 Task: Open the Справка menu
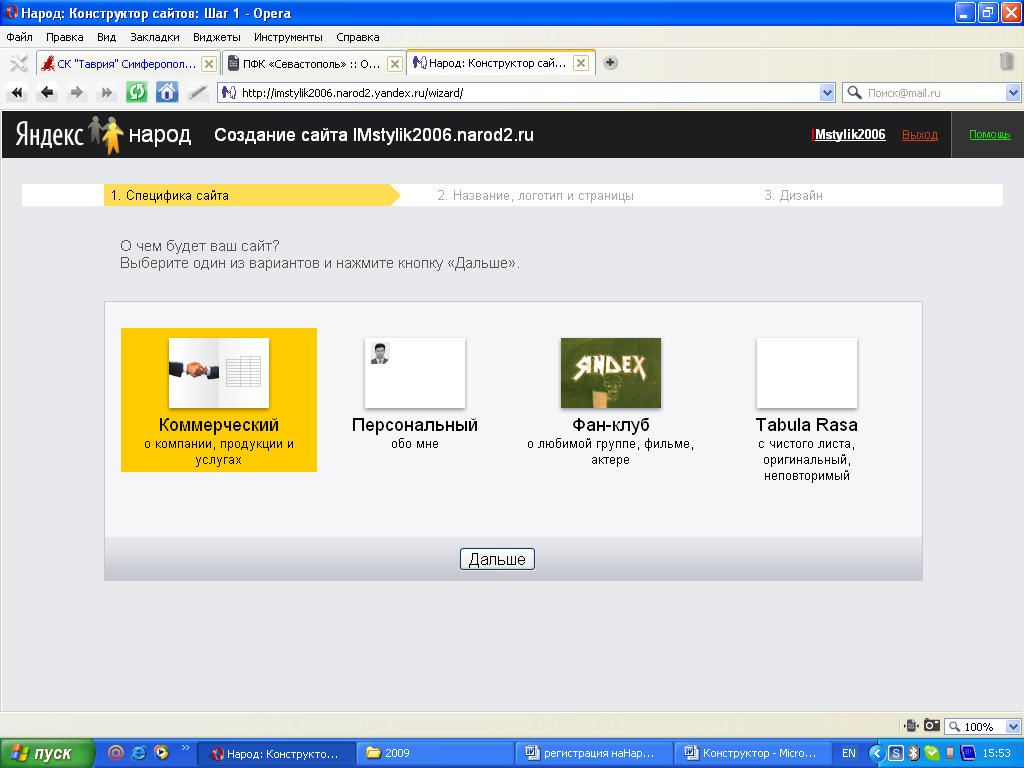tap(358, 37)
